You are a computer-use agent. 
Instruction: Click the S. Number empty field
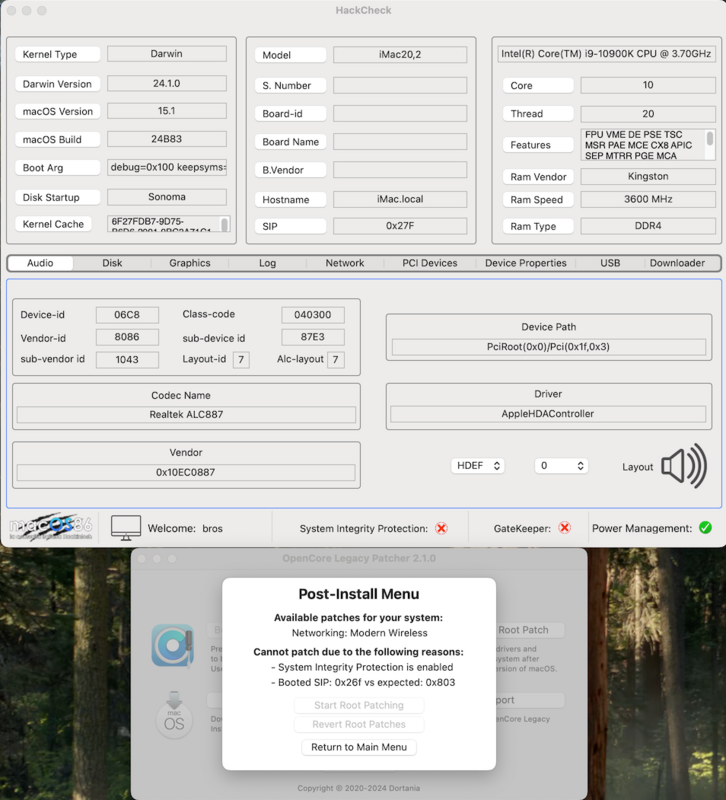(400, 85)
